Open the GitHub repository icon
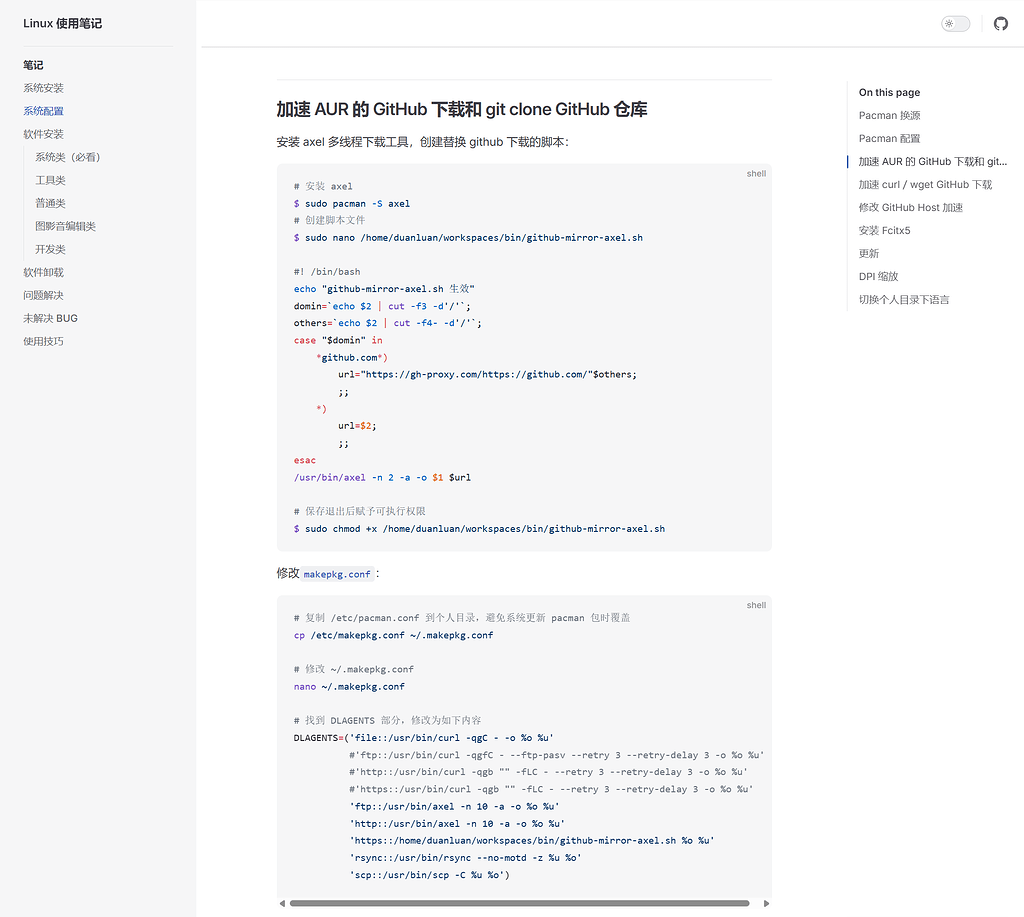Viewport: 1024px width, 917px height. [1000, 24]
